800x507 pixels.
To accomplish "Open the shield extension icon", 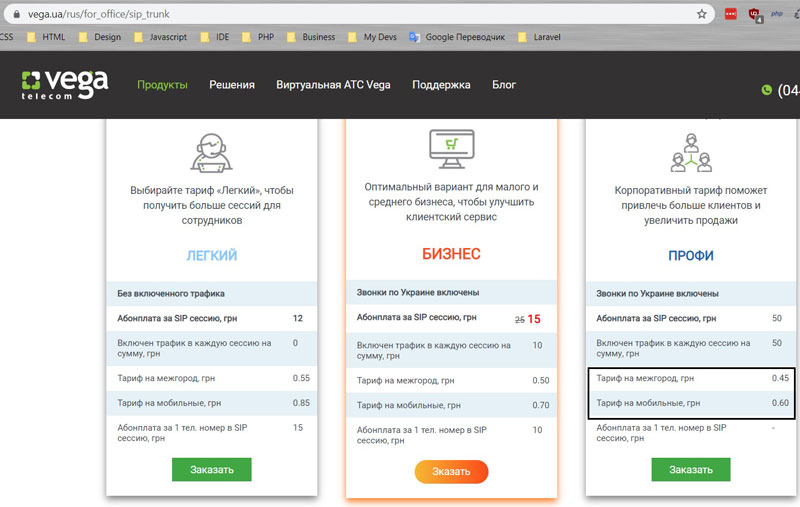I will coord(755,15).
